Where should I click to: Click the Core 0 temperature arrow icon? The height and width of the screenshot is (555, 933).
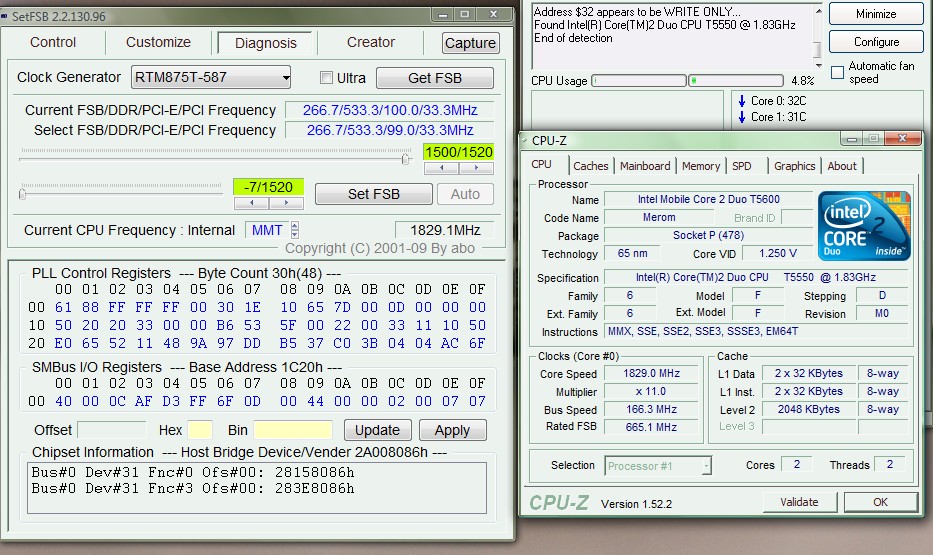[741, 101]
